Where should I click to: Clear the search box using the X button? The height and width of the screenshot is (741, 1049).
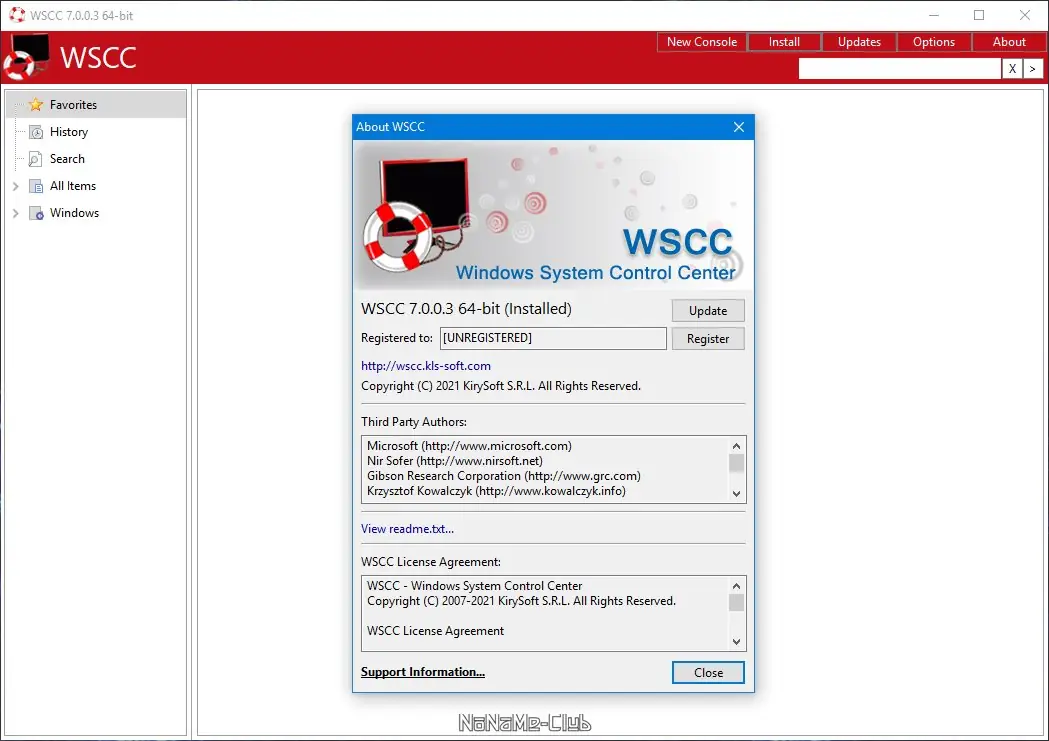(1011, 68)
